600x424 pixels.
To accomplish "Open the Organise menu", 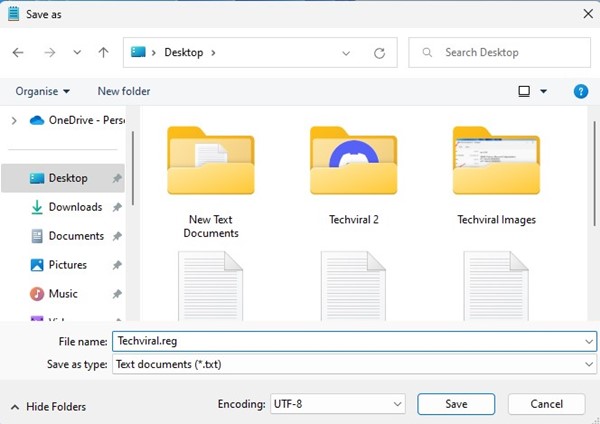I will click(x=42, y=91).
